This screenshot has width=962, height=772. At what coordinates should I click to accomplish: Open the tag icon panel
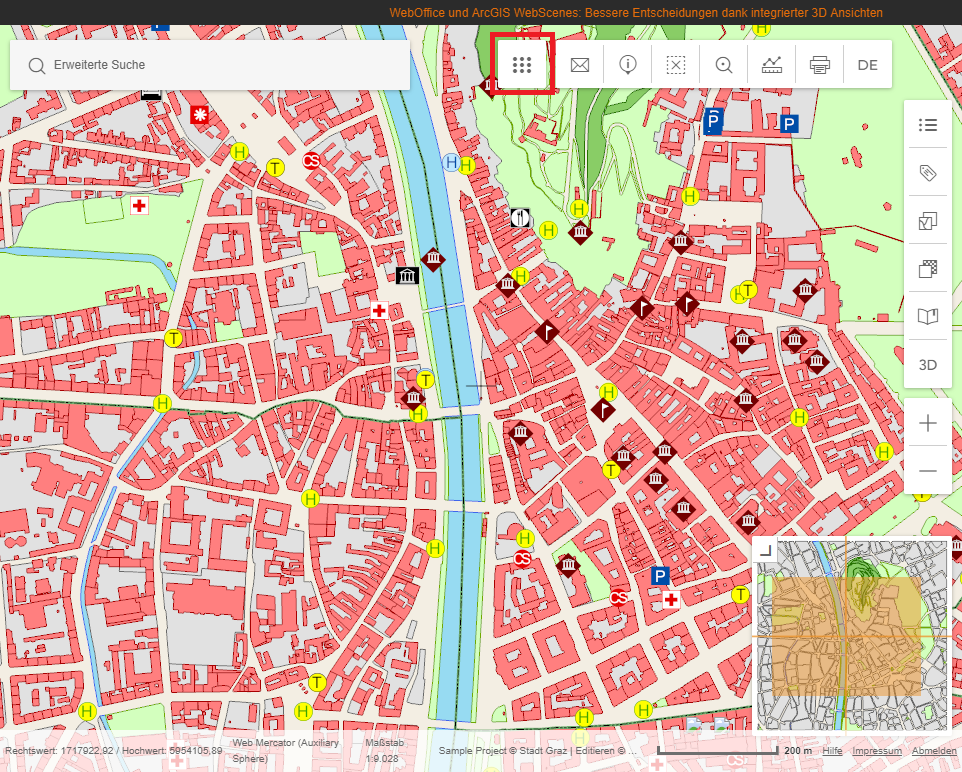point(928,173)
